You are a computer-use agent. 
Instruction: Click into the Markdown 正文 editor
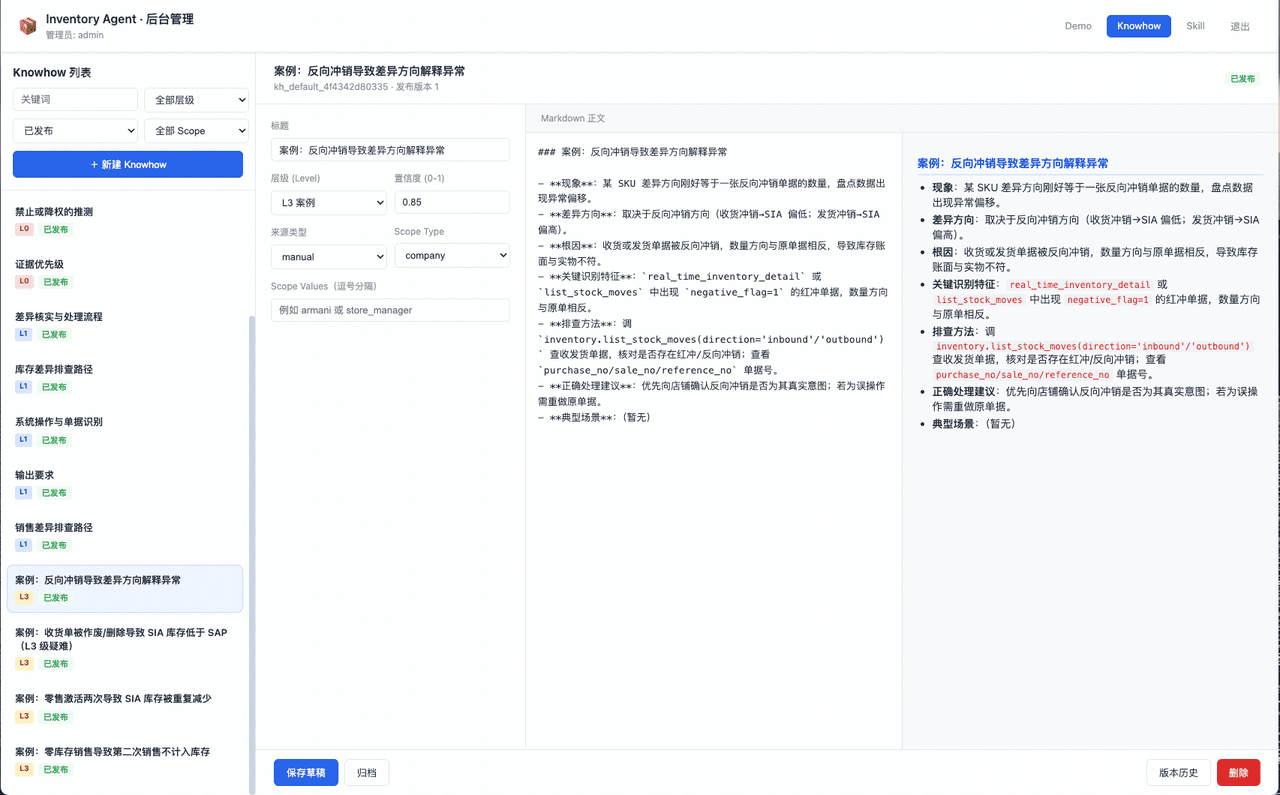coord(714,440)
